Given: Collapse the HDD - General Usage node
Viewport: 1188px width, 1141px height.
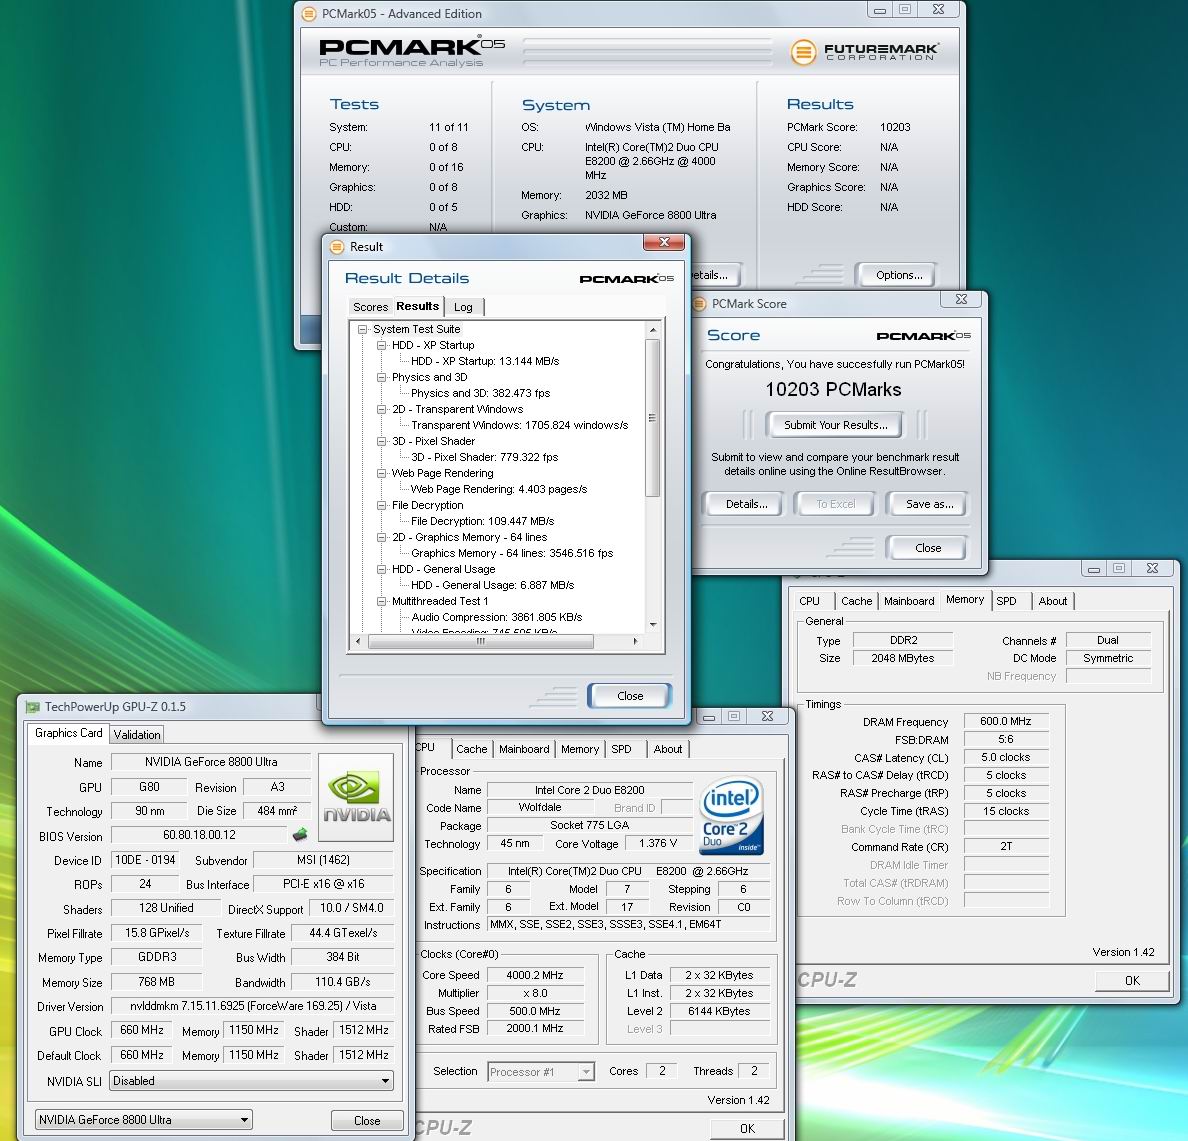Looking at the screenshot, I should [381, 569].
